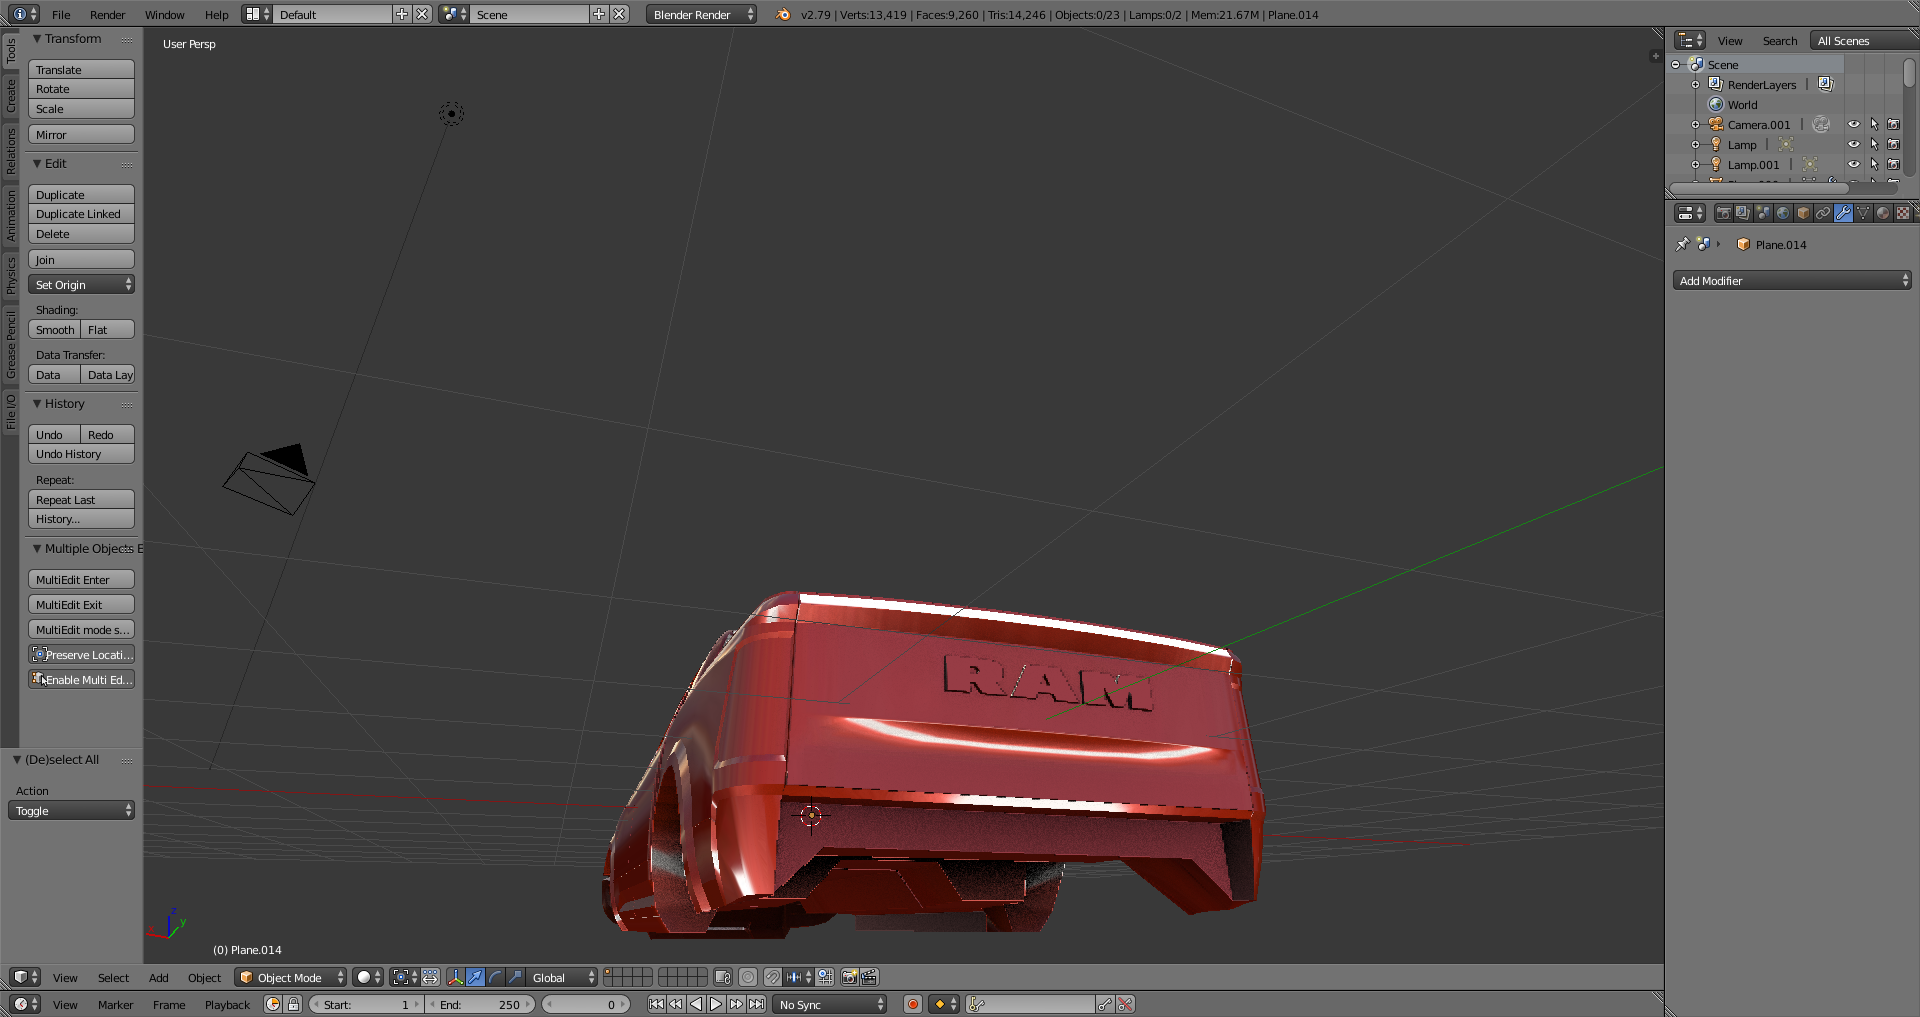Click the delete keyframe icon

tap(1126, 1004)
